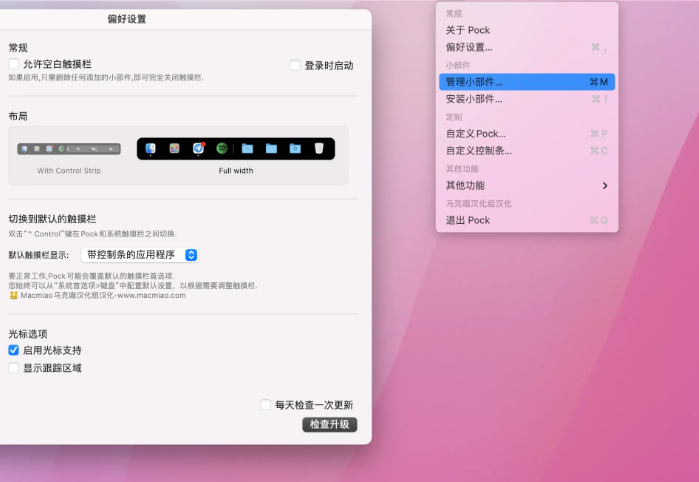Choose 退出 Pock to quit
This screenshot has height=482, width=699.
pos(527,220)
